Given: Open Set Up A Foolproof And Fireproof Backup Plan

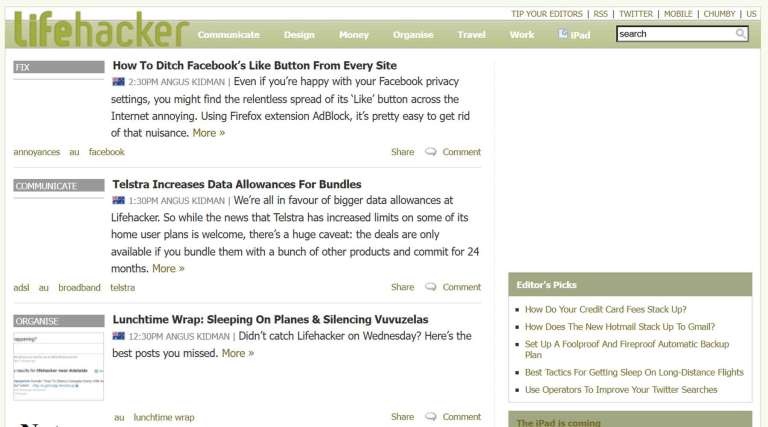Looking at the screenshot, I should click(627, 350).
